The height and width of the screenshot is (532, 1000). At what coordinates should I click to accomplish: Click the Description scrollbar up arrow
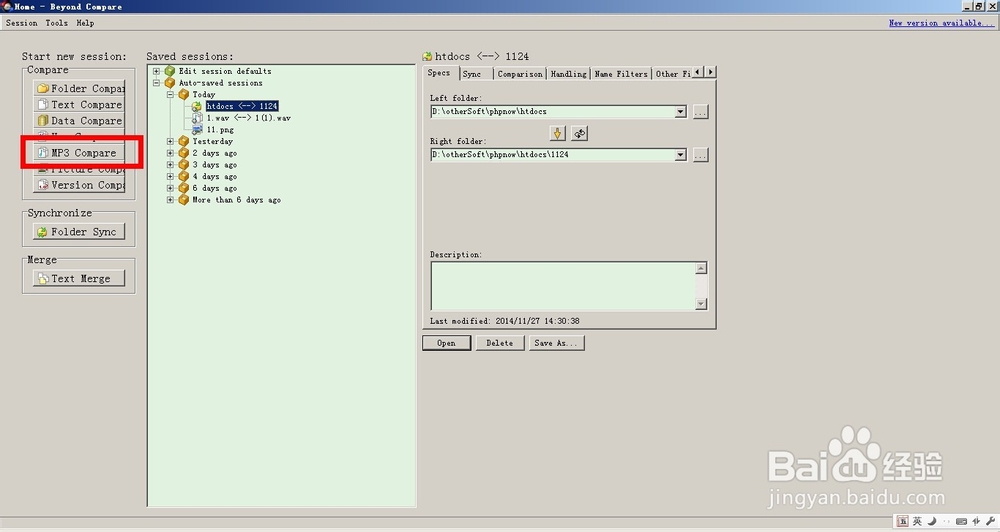701,268
